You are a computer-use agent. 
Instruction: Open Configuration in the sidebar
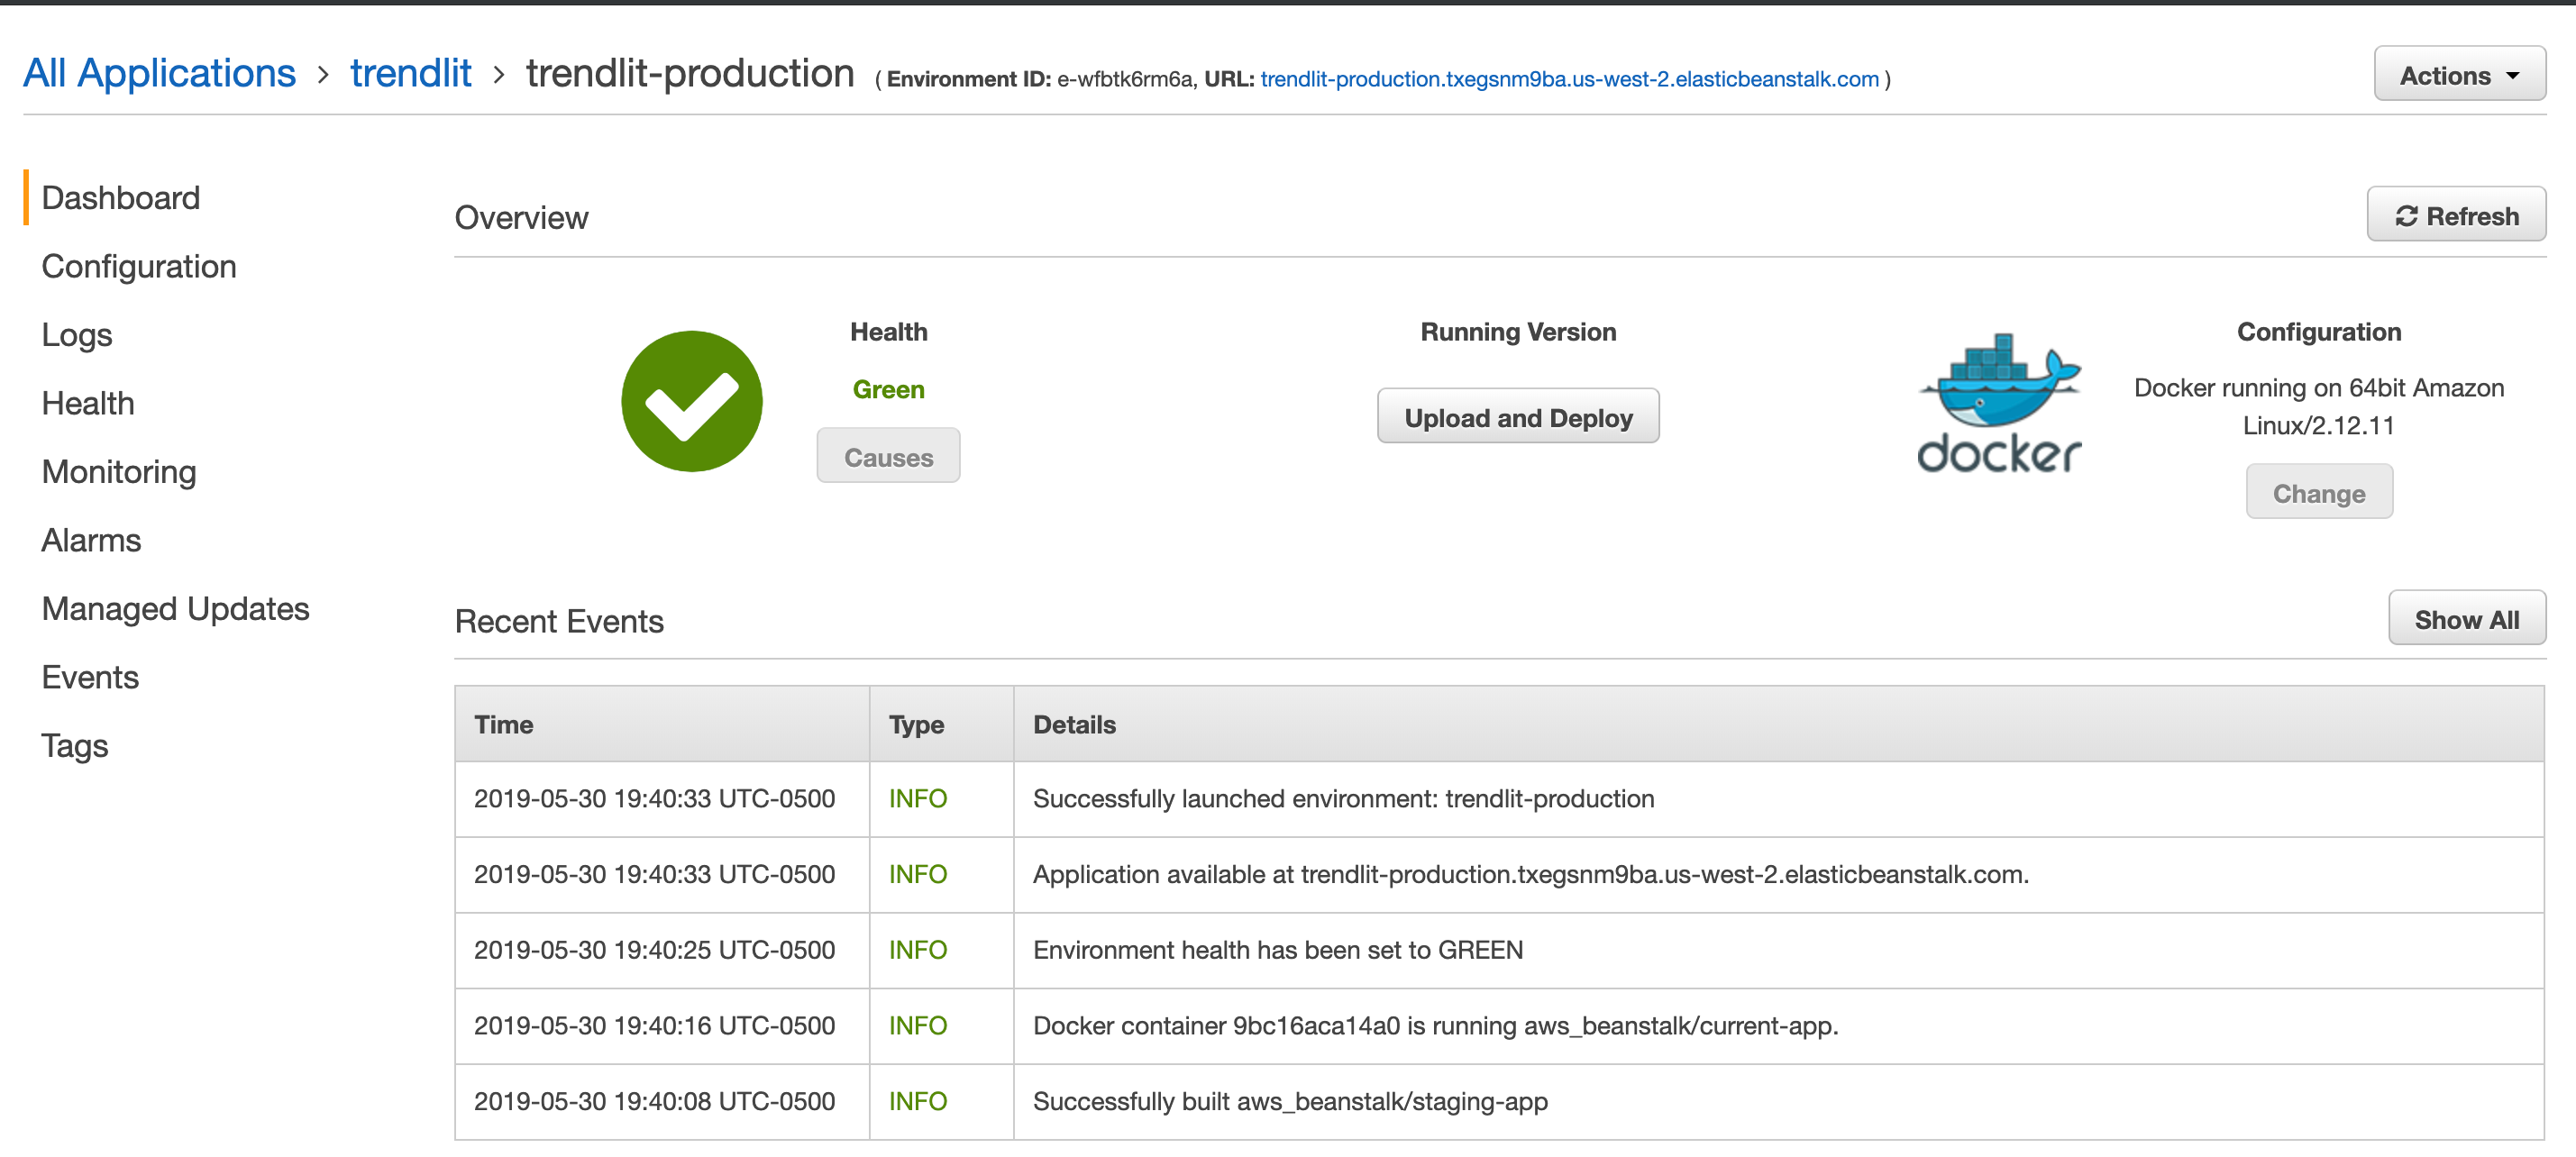(139, 266)
